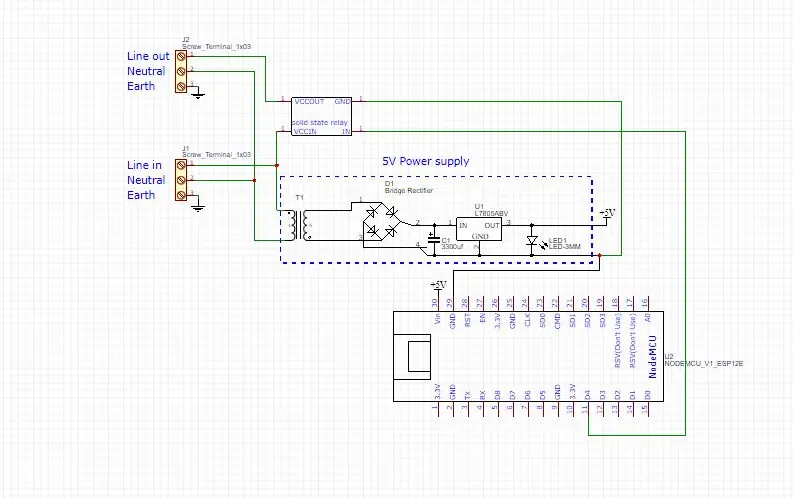Click the solid state relay component
The width and height of the screenshot is (793, 498).
tap(322, 116)
